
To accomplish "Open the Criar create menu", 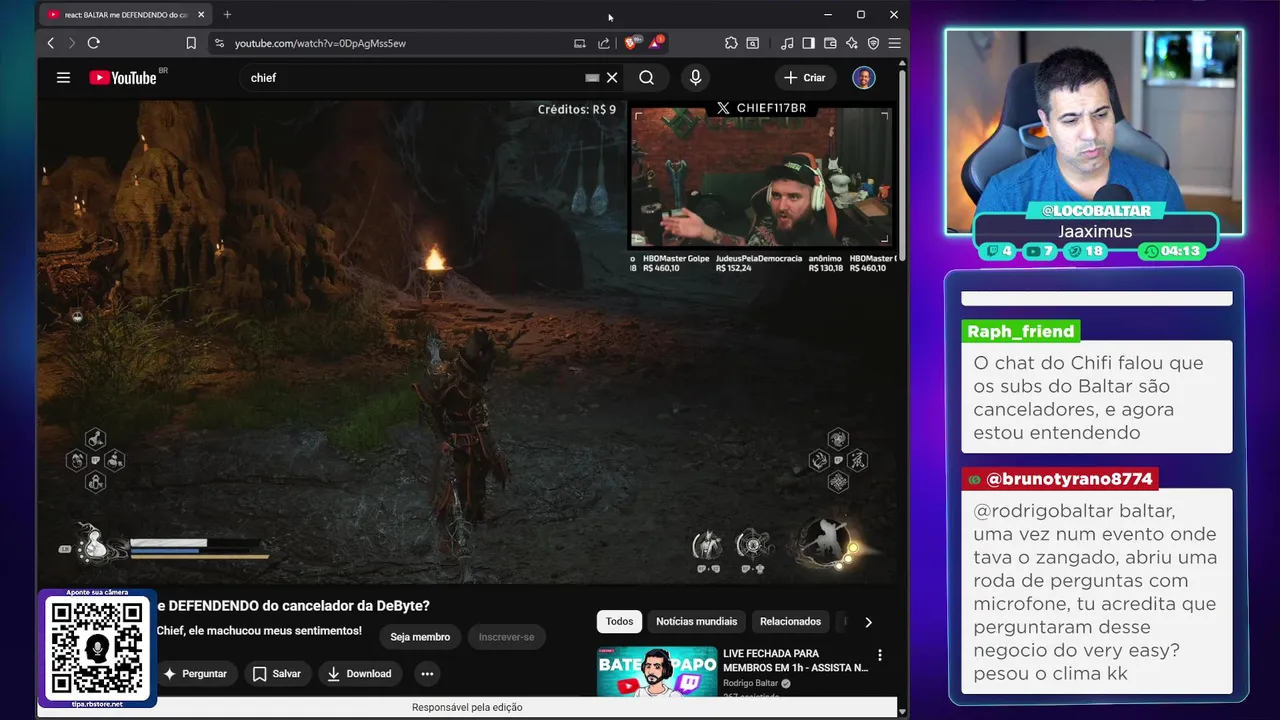I will coord(805,77).
